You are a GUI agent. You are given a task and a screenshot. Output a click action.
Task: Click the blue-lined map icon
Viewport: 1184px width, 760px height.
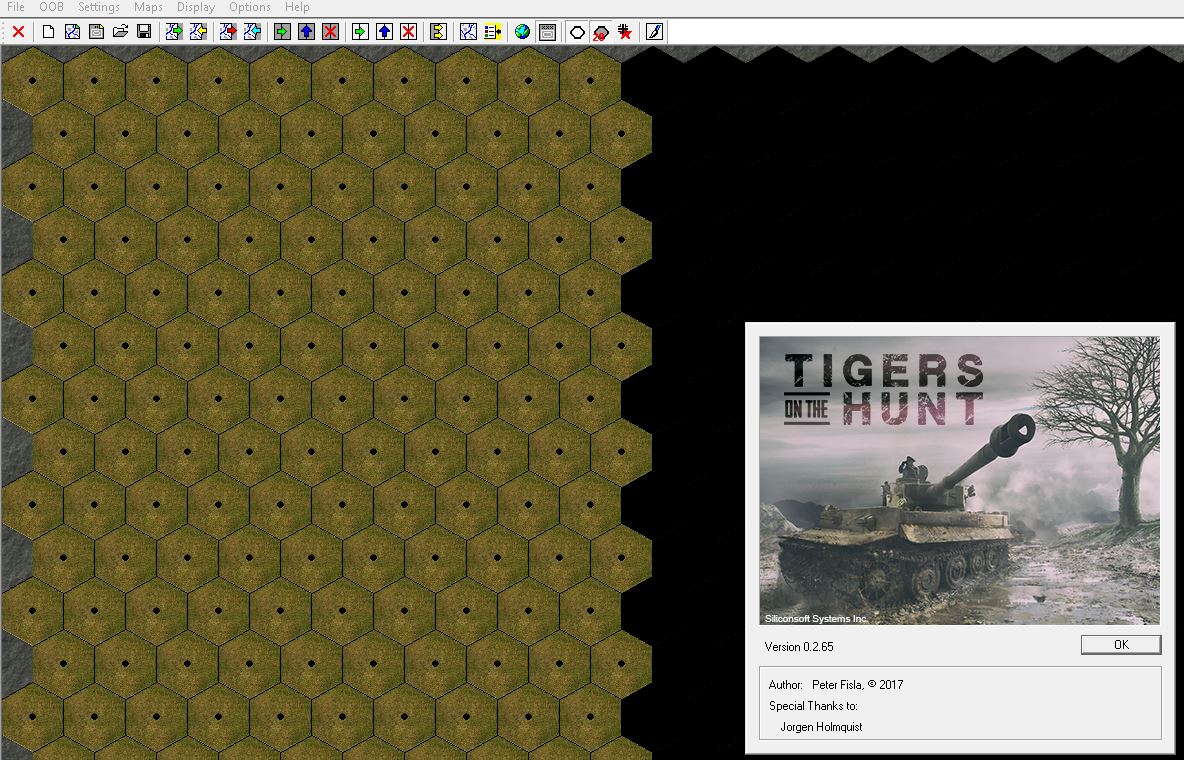click(468, 32)
